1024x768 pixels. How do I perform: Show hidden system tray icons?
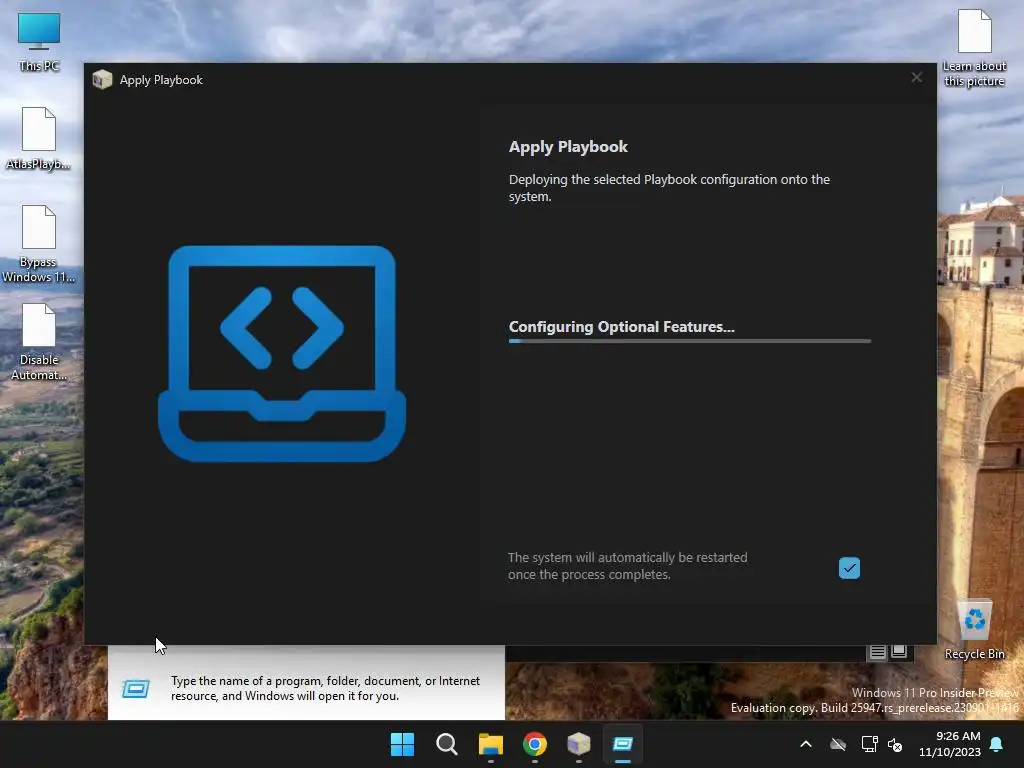coord(806,744)
